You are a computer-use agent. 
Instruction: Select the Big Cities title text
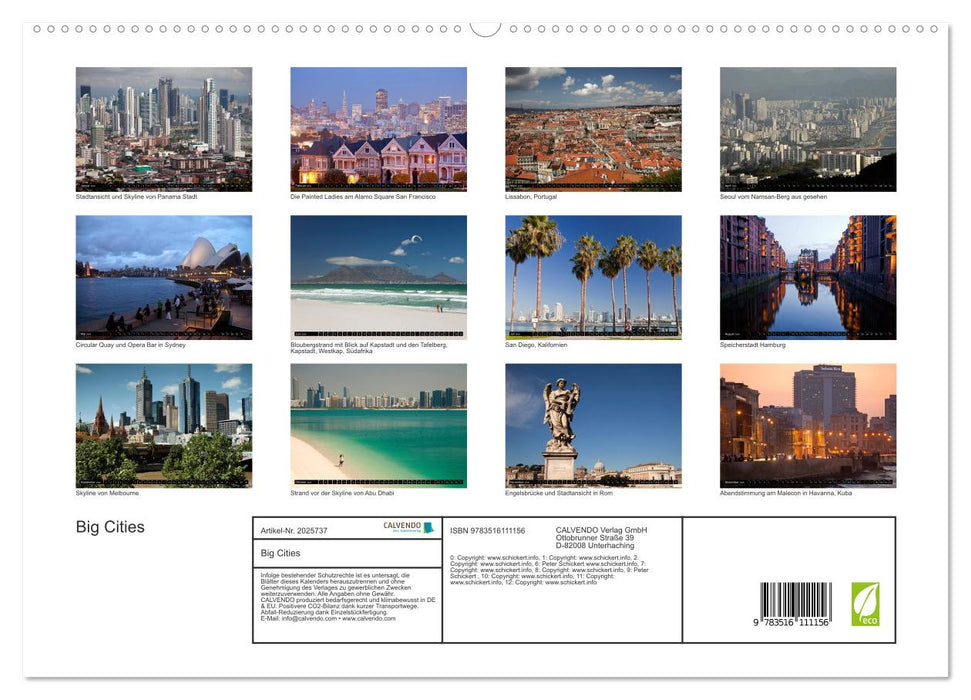pos(108,527)
